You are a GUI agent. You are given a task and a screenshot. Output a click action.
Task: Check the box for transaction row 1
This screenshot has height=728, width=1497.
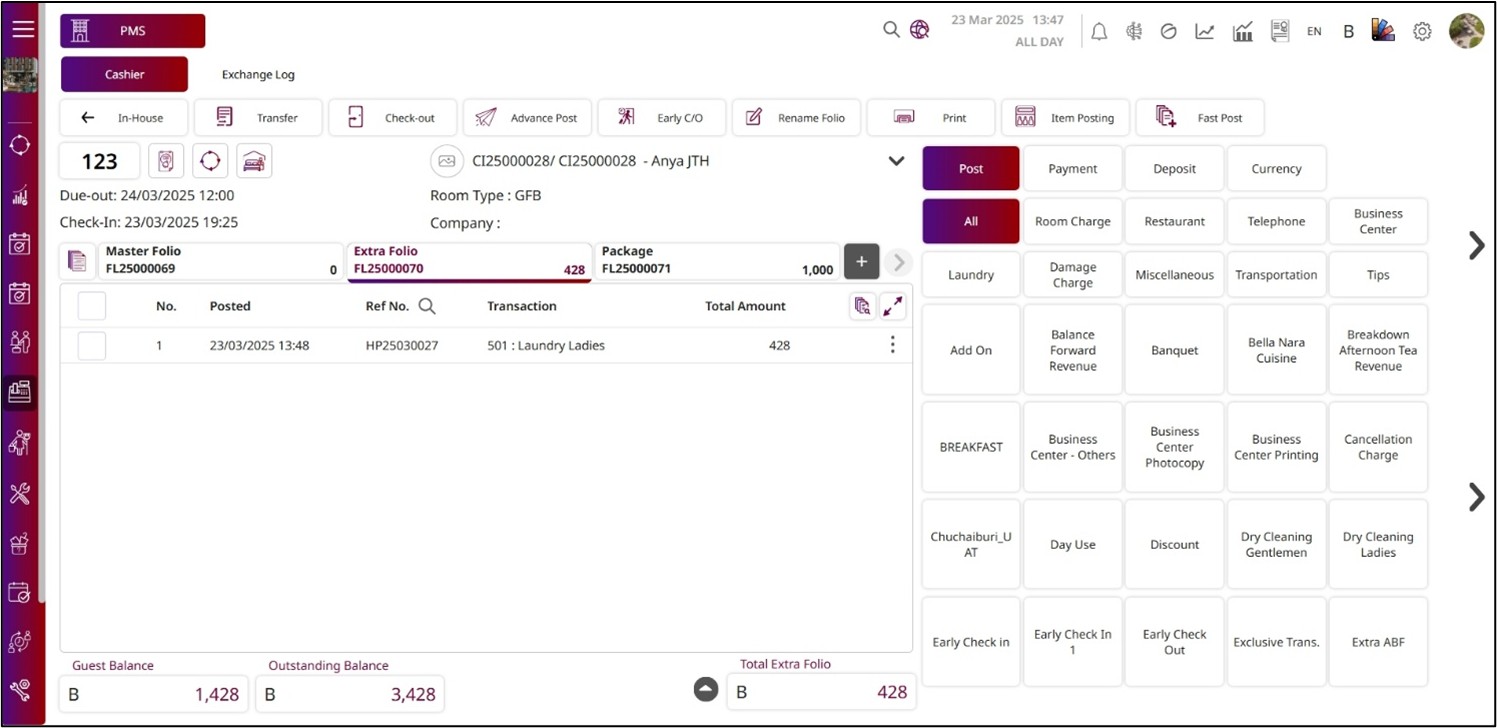92,345
